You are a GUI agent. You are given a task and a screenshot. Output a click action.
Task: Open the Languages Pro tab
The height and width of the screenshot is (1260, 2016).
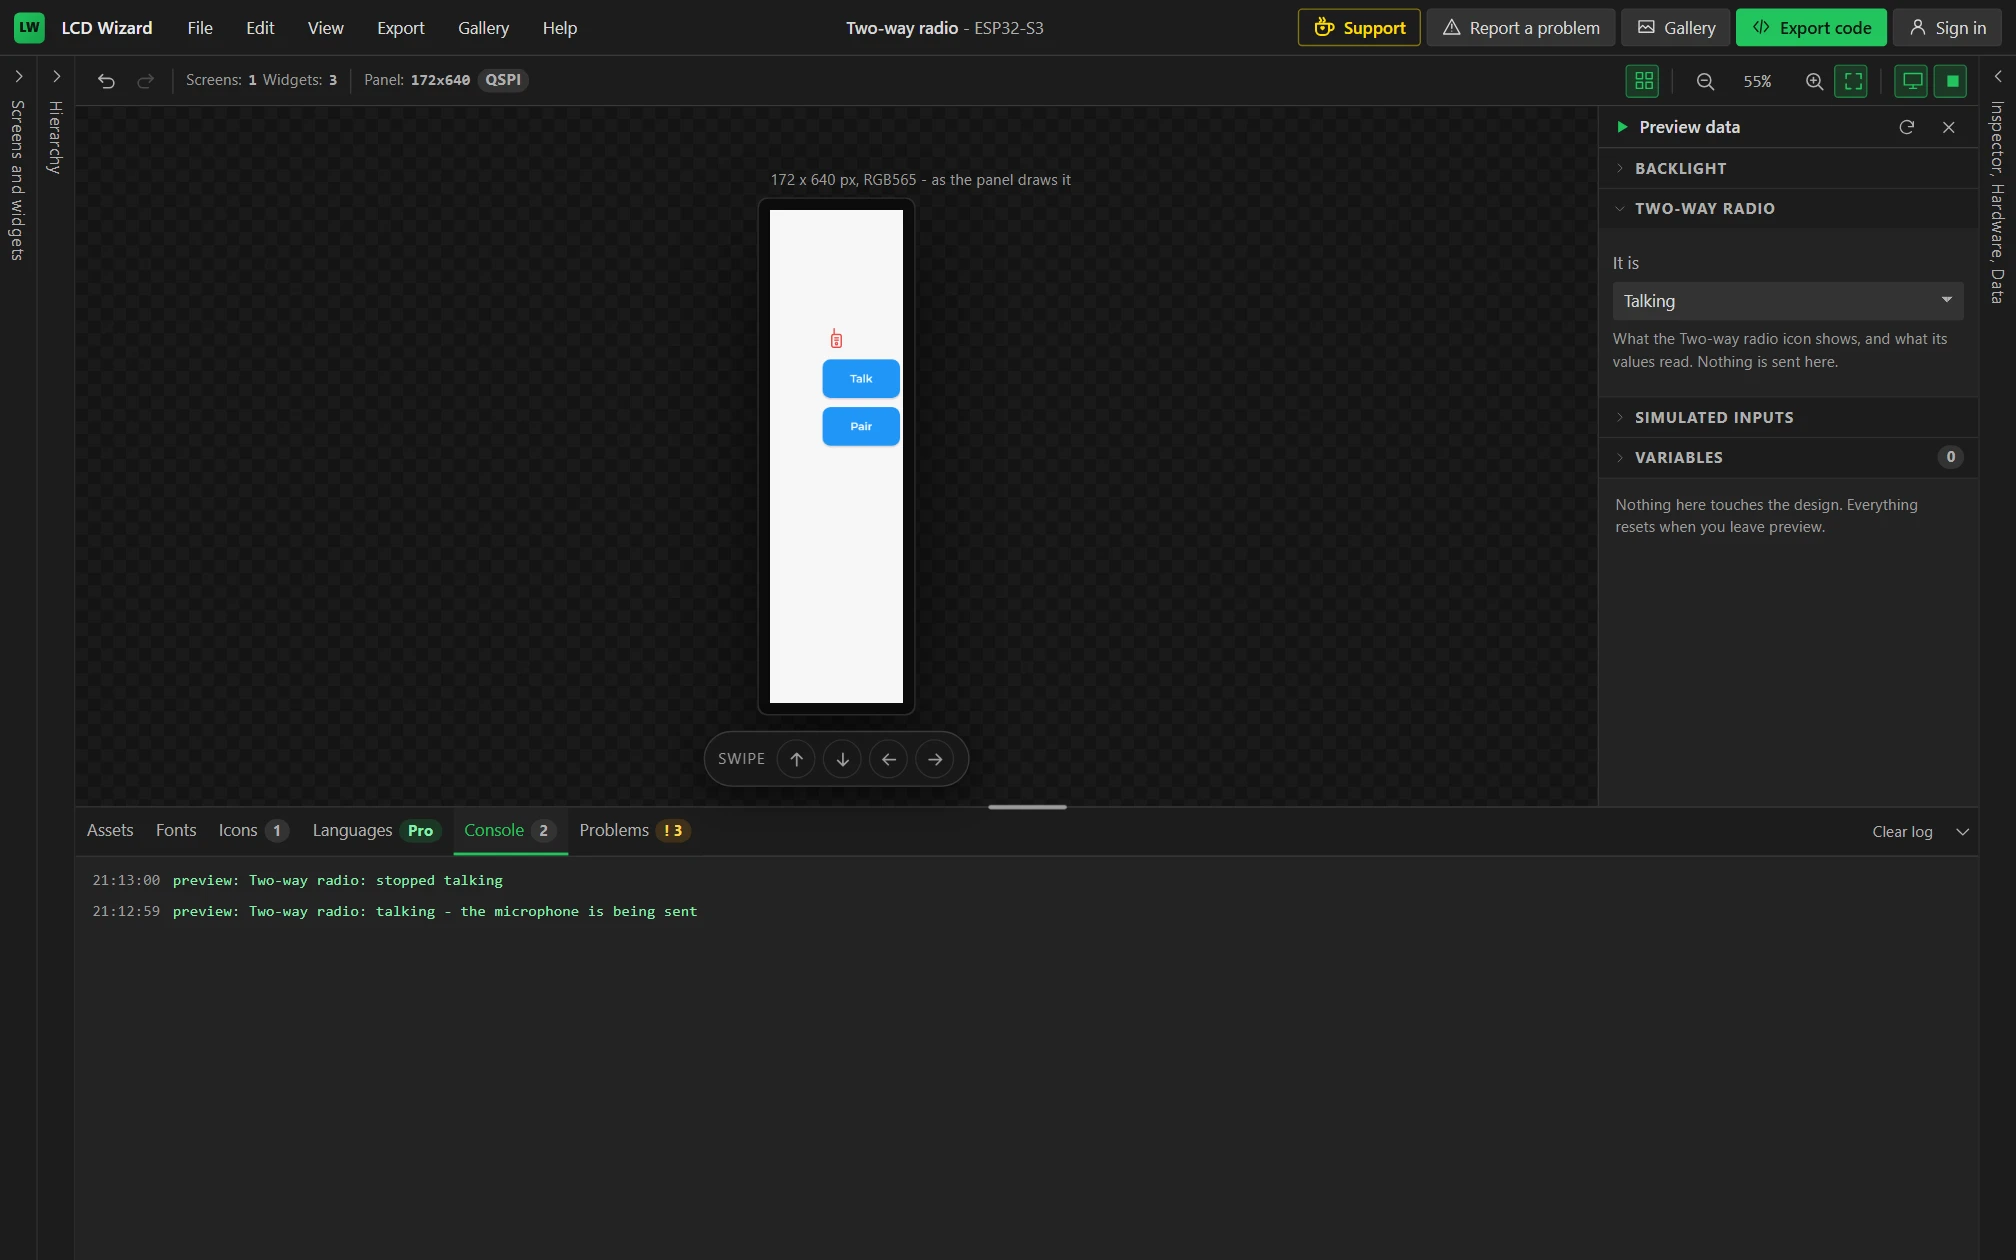pos(376,831)
